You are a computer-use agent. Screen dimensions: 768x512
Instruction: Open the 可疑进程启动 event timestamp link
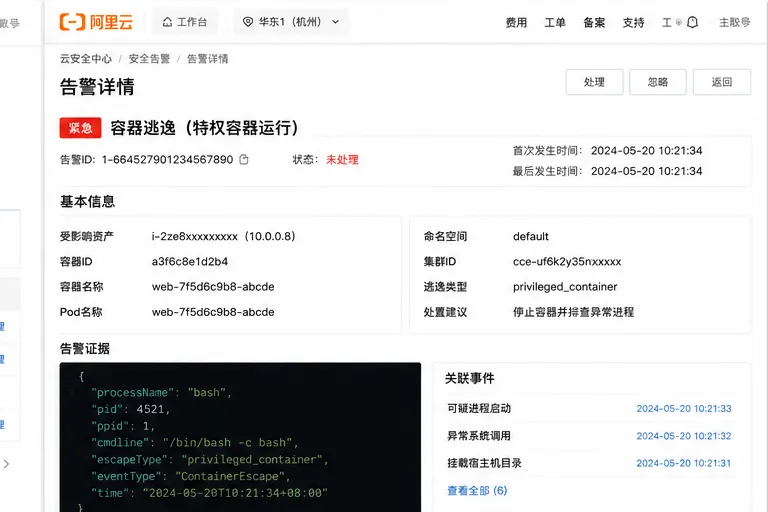pos(684,409)
